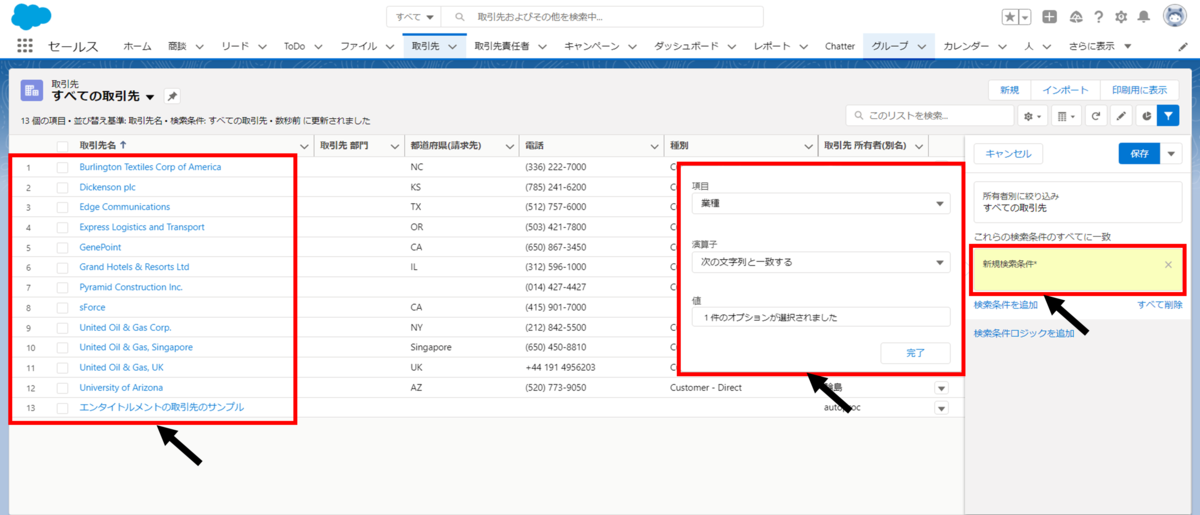Switch to the リード tab

click(235, 47)
